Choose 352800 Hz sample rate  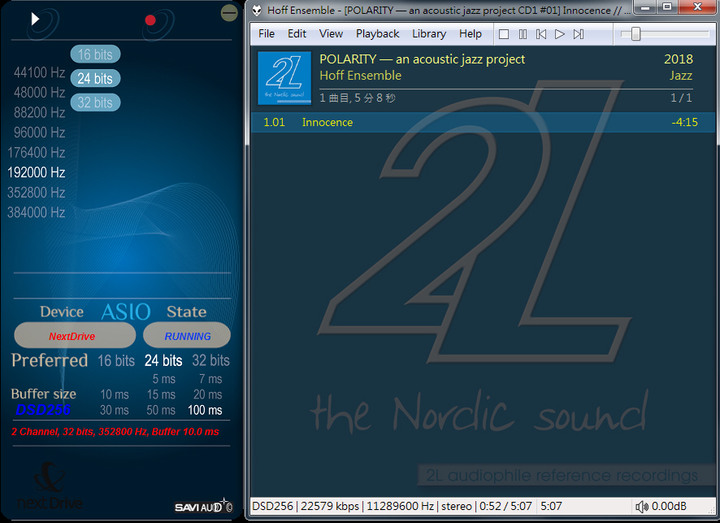[x=36, y=192]
